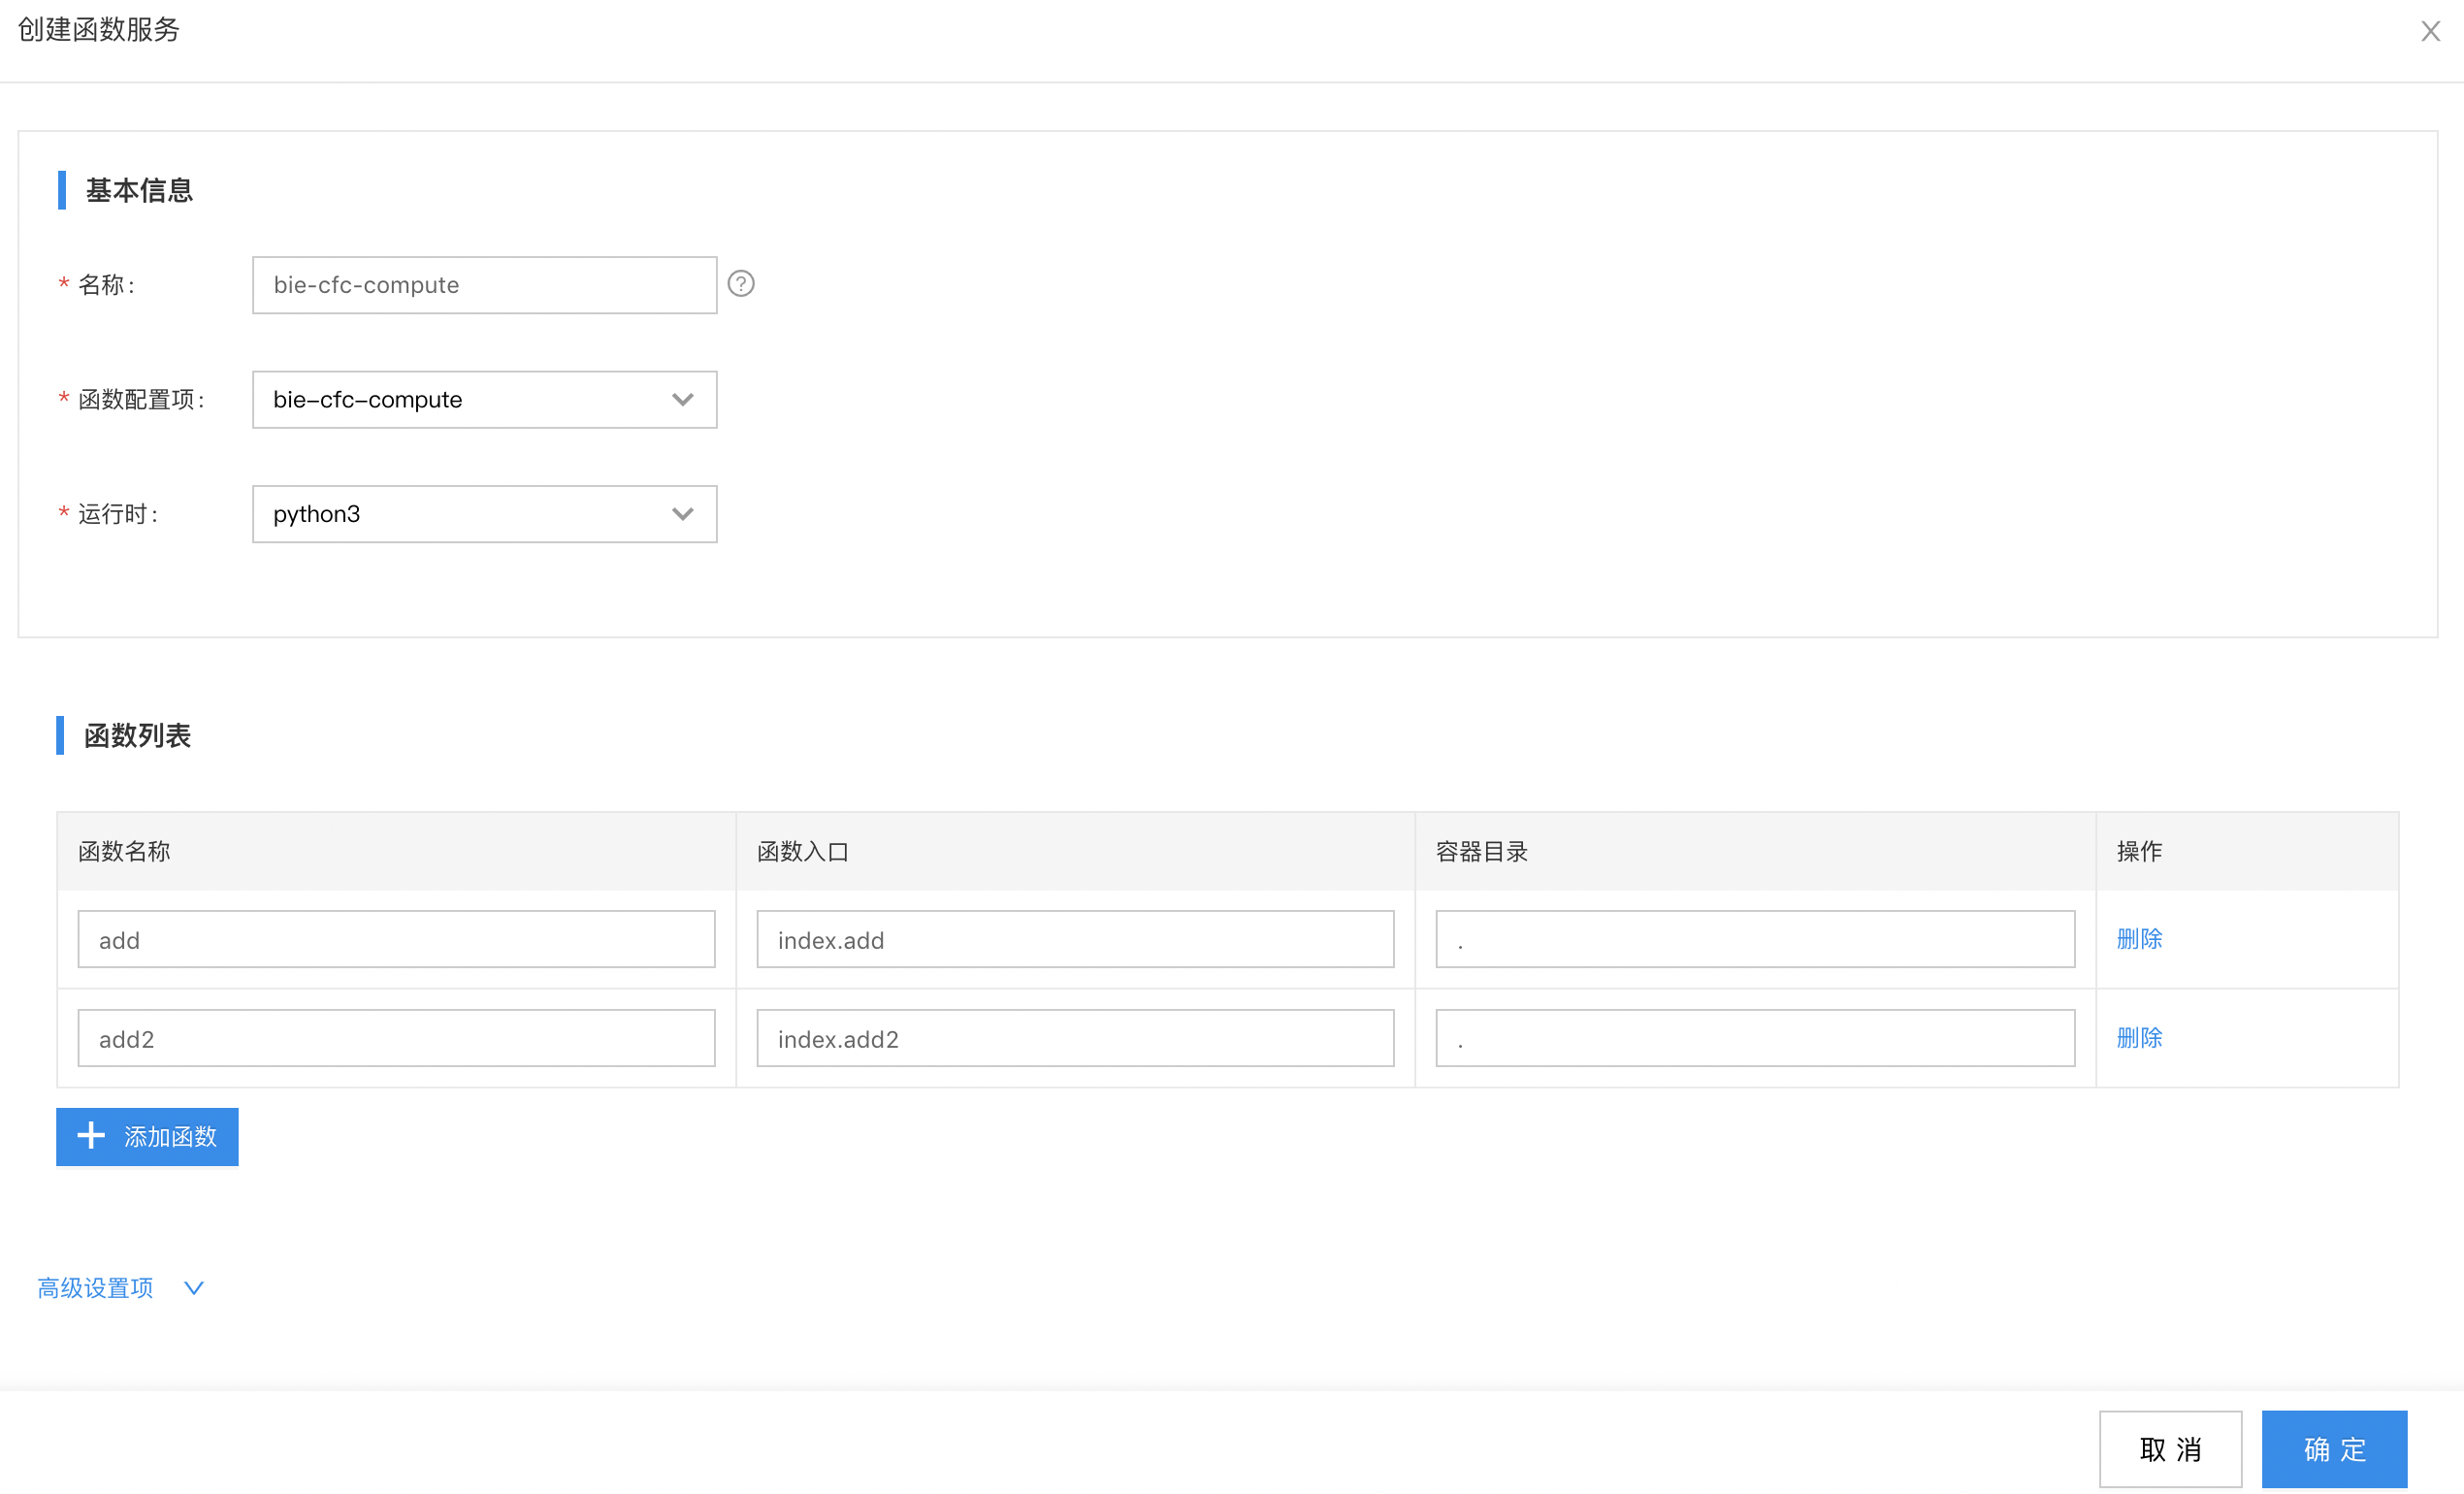Delete the 'add2' function row
The image size is (2464, 1494).
point(2139,1038)
